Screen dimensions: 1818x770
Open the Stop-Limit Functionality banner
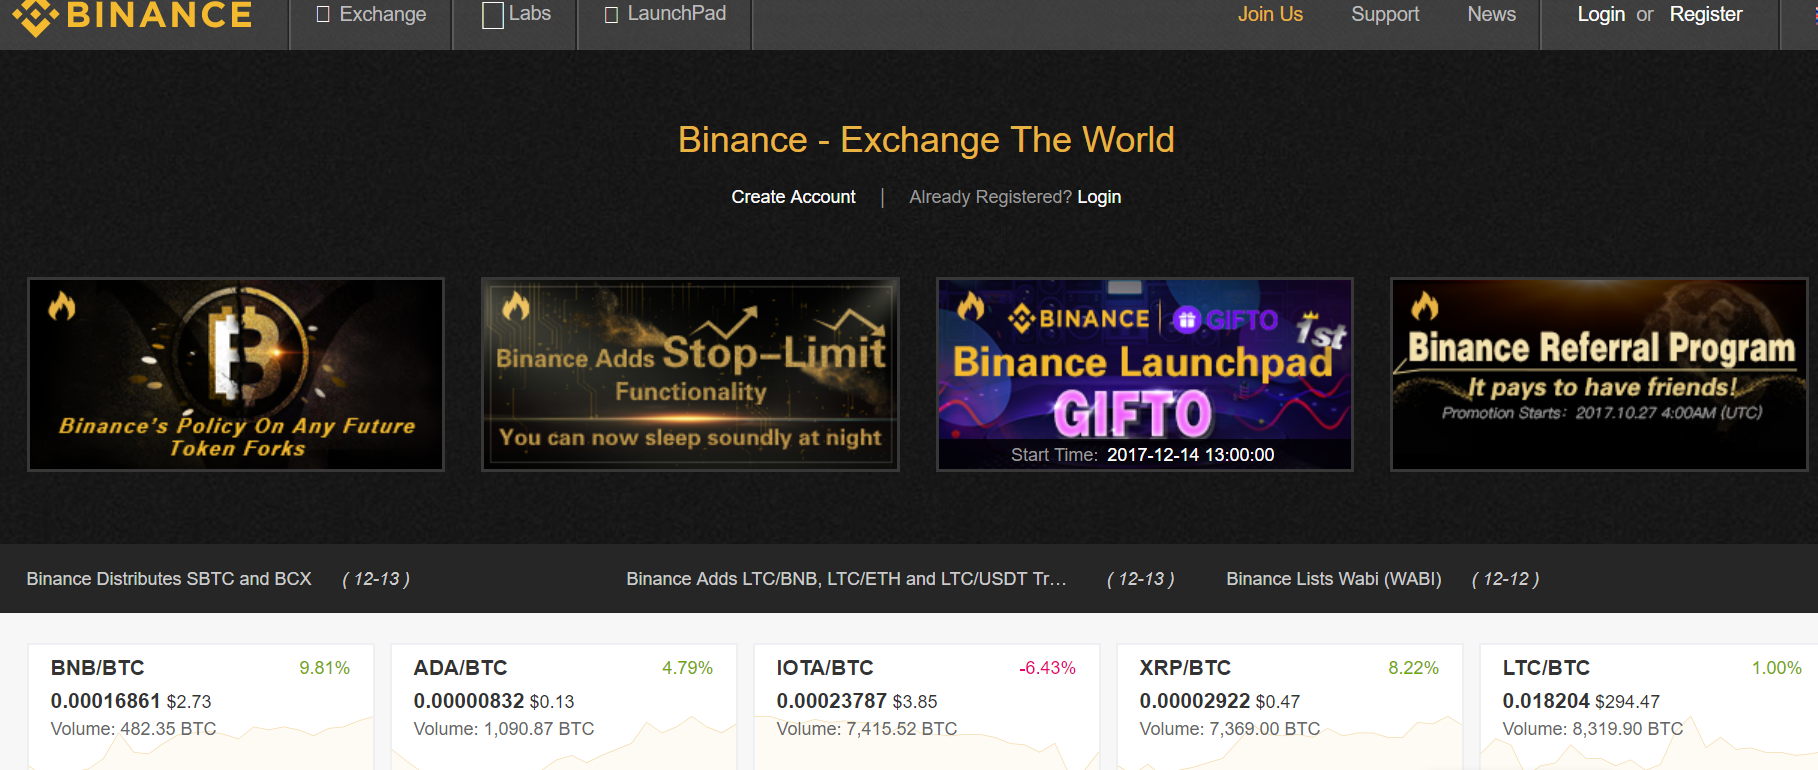690,374
